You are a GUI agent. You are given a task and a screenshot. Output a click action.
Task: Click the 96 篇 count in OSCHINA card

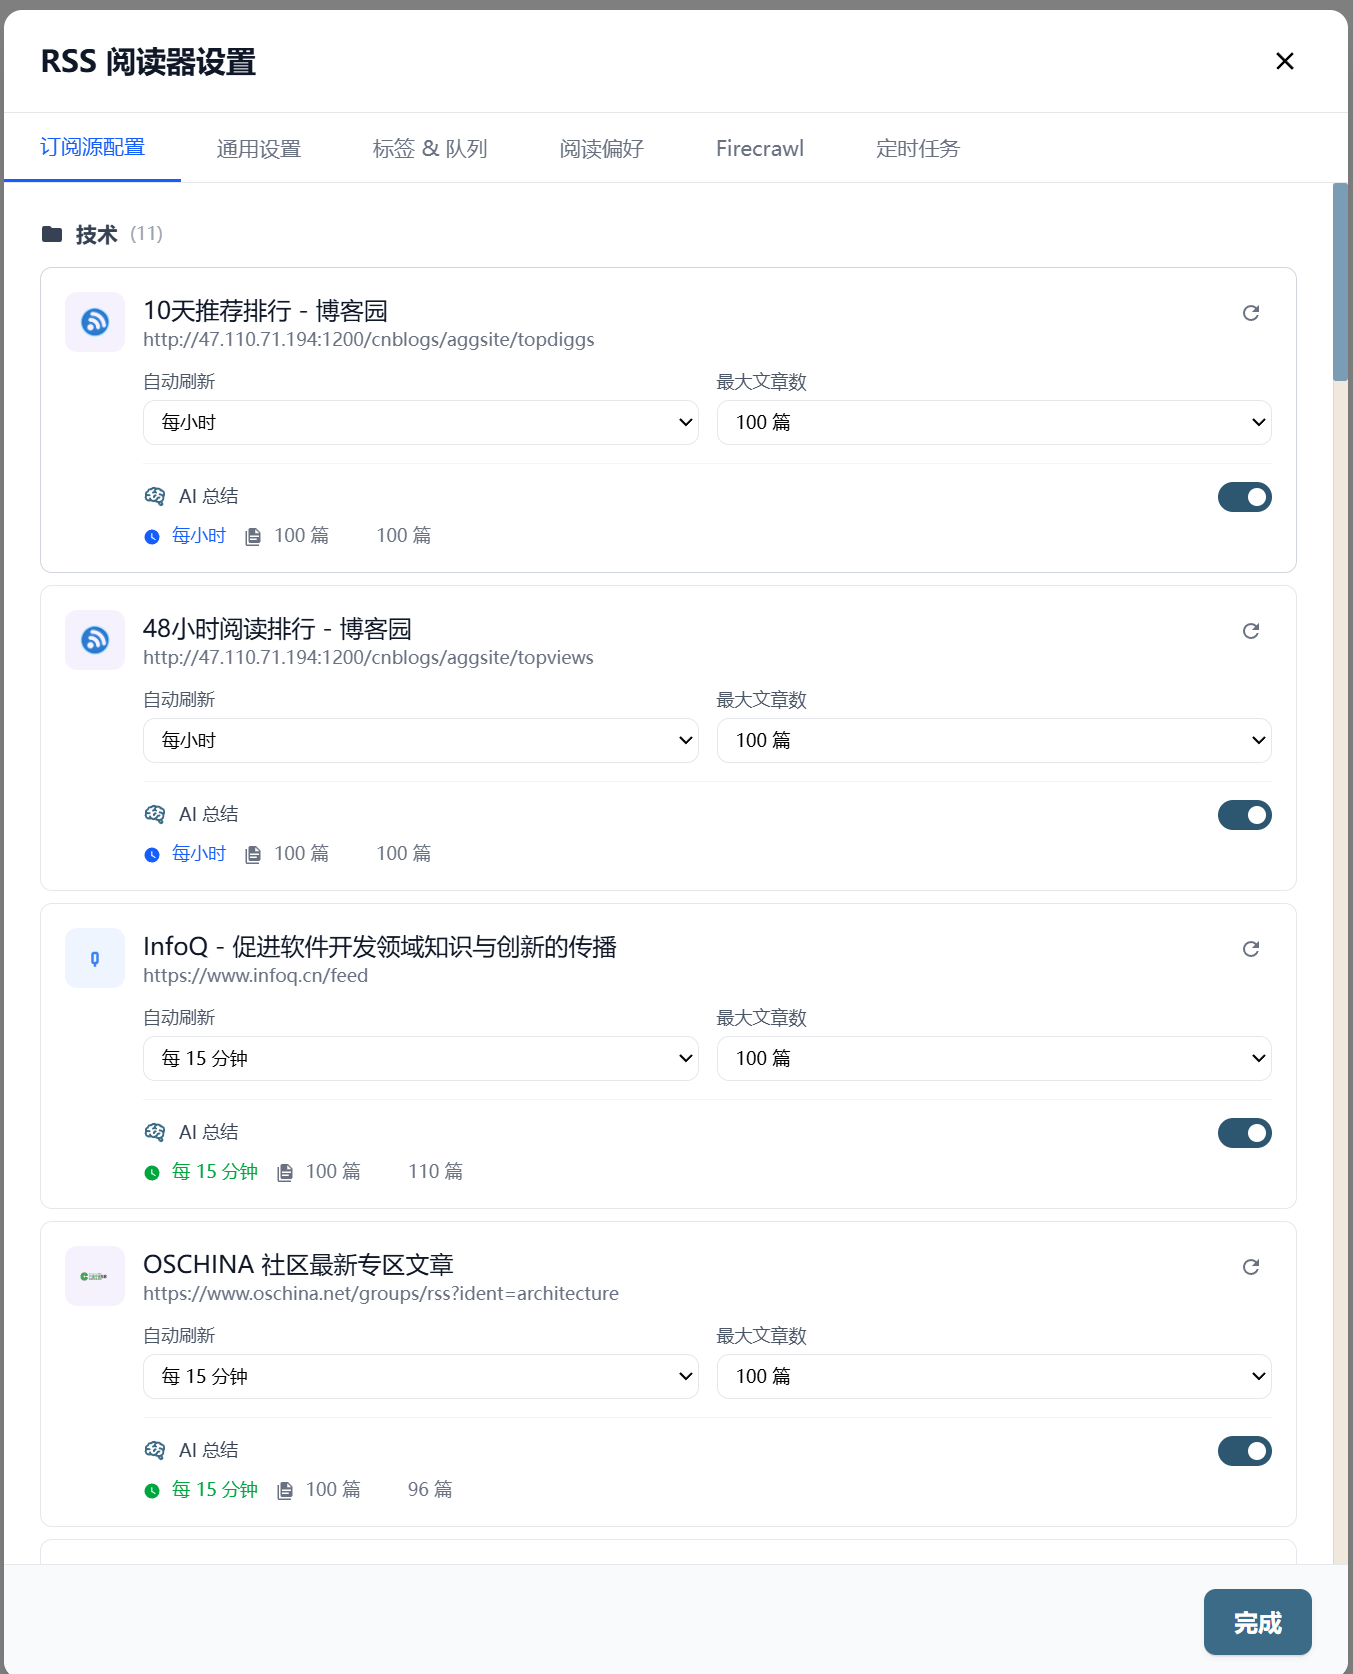pos(430,1490)
